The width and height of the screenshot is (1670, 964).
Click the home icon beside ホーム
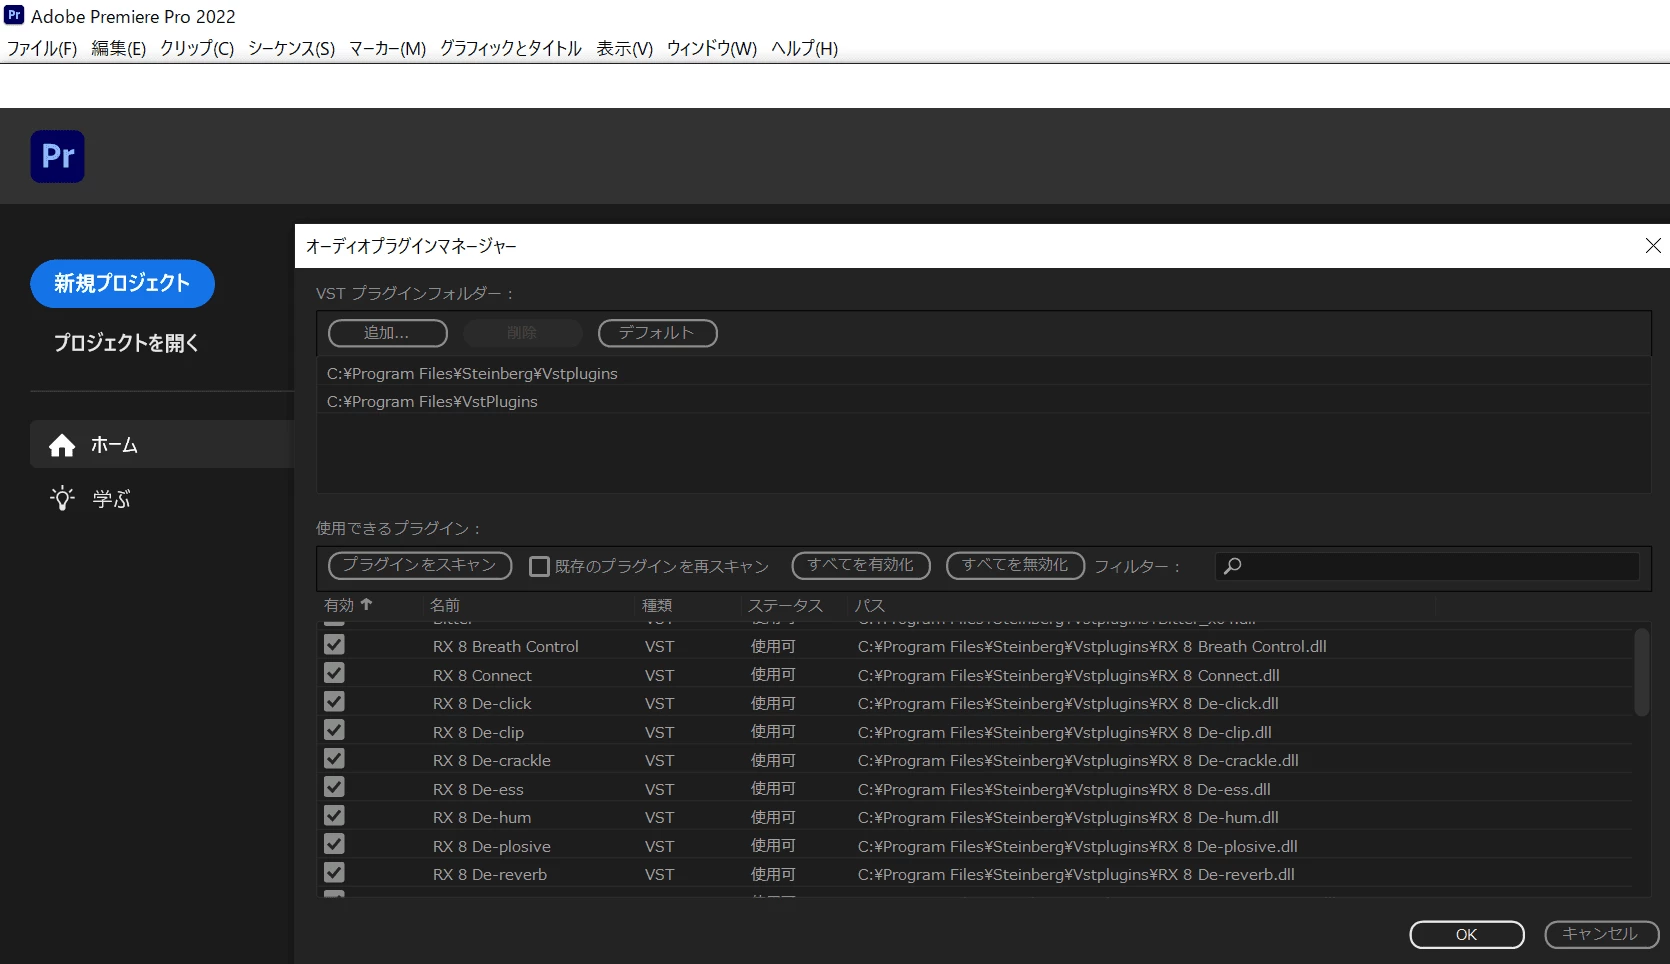(x=62, y=445)
